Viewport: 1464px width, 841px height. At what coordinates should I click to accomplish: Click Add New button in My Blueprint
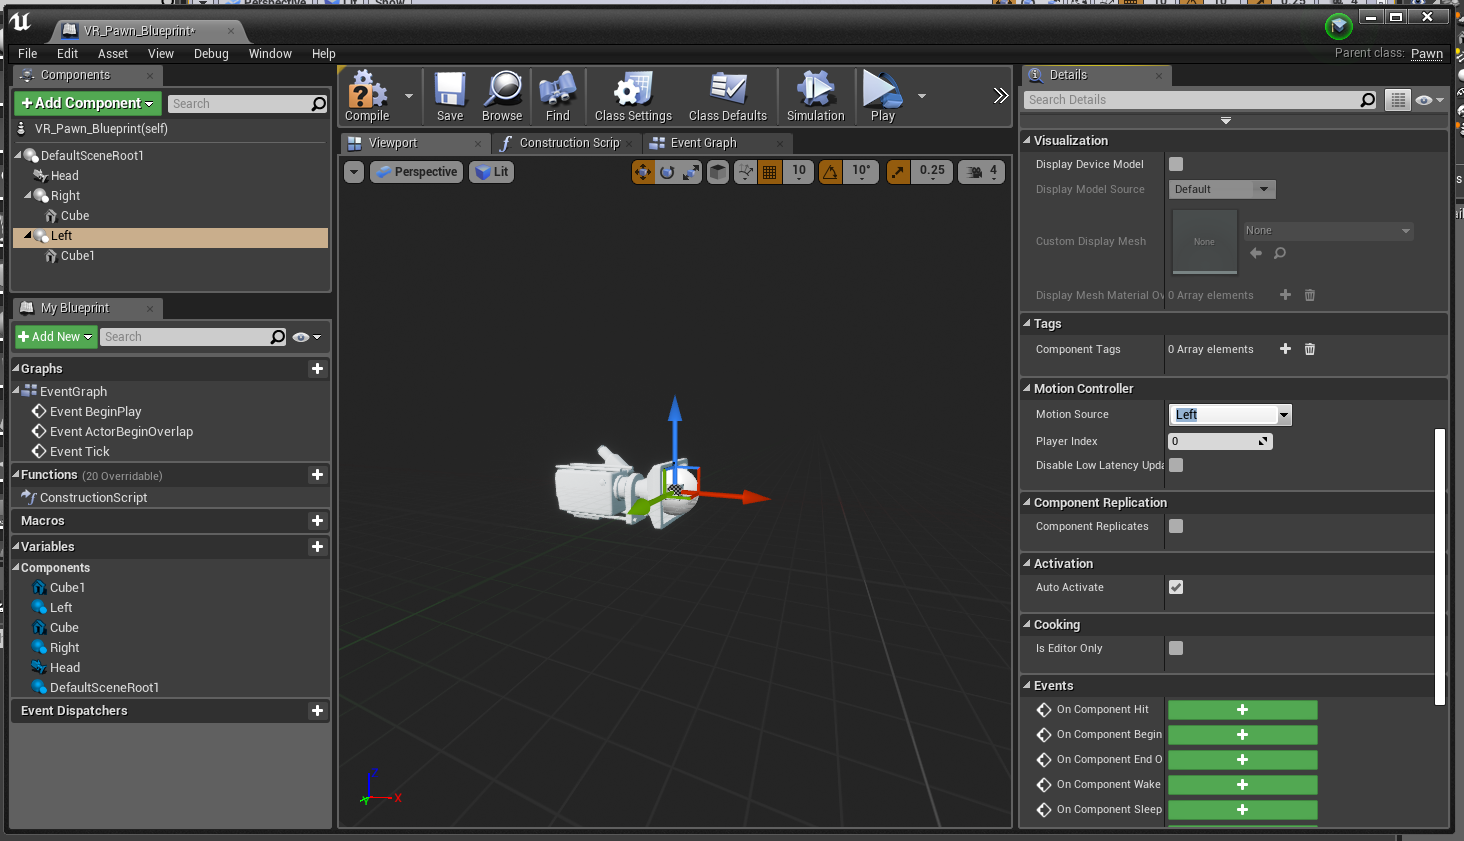click(55, 337)
